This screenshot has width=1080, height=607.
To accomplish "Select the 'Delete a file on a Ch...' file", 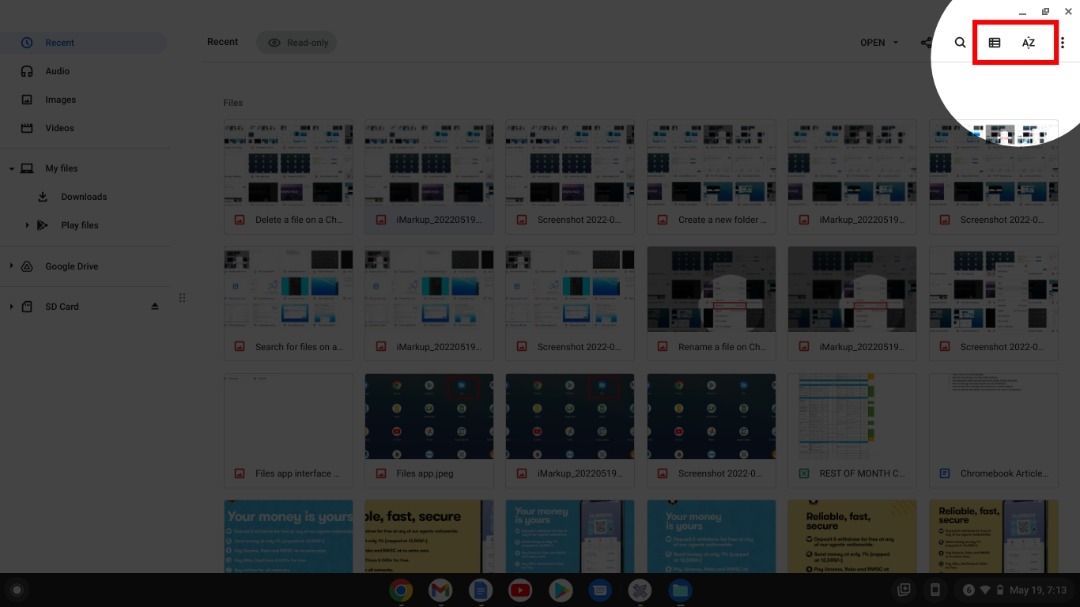I will tap(289, 177).
